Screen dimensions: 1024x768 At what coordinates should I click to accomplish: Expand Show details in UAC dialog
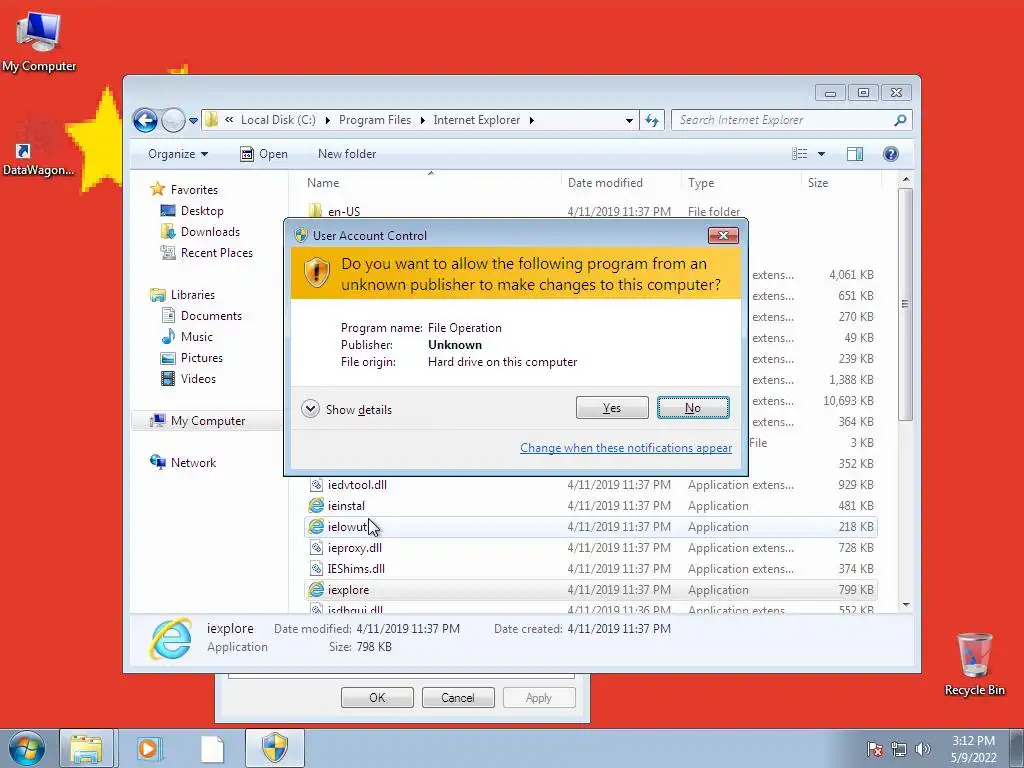click(347, 409)
